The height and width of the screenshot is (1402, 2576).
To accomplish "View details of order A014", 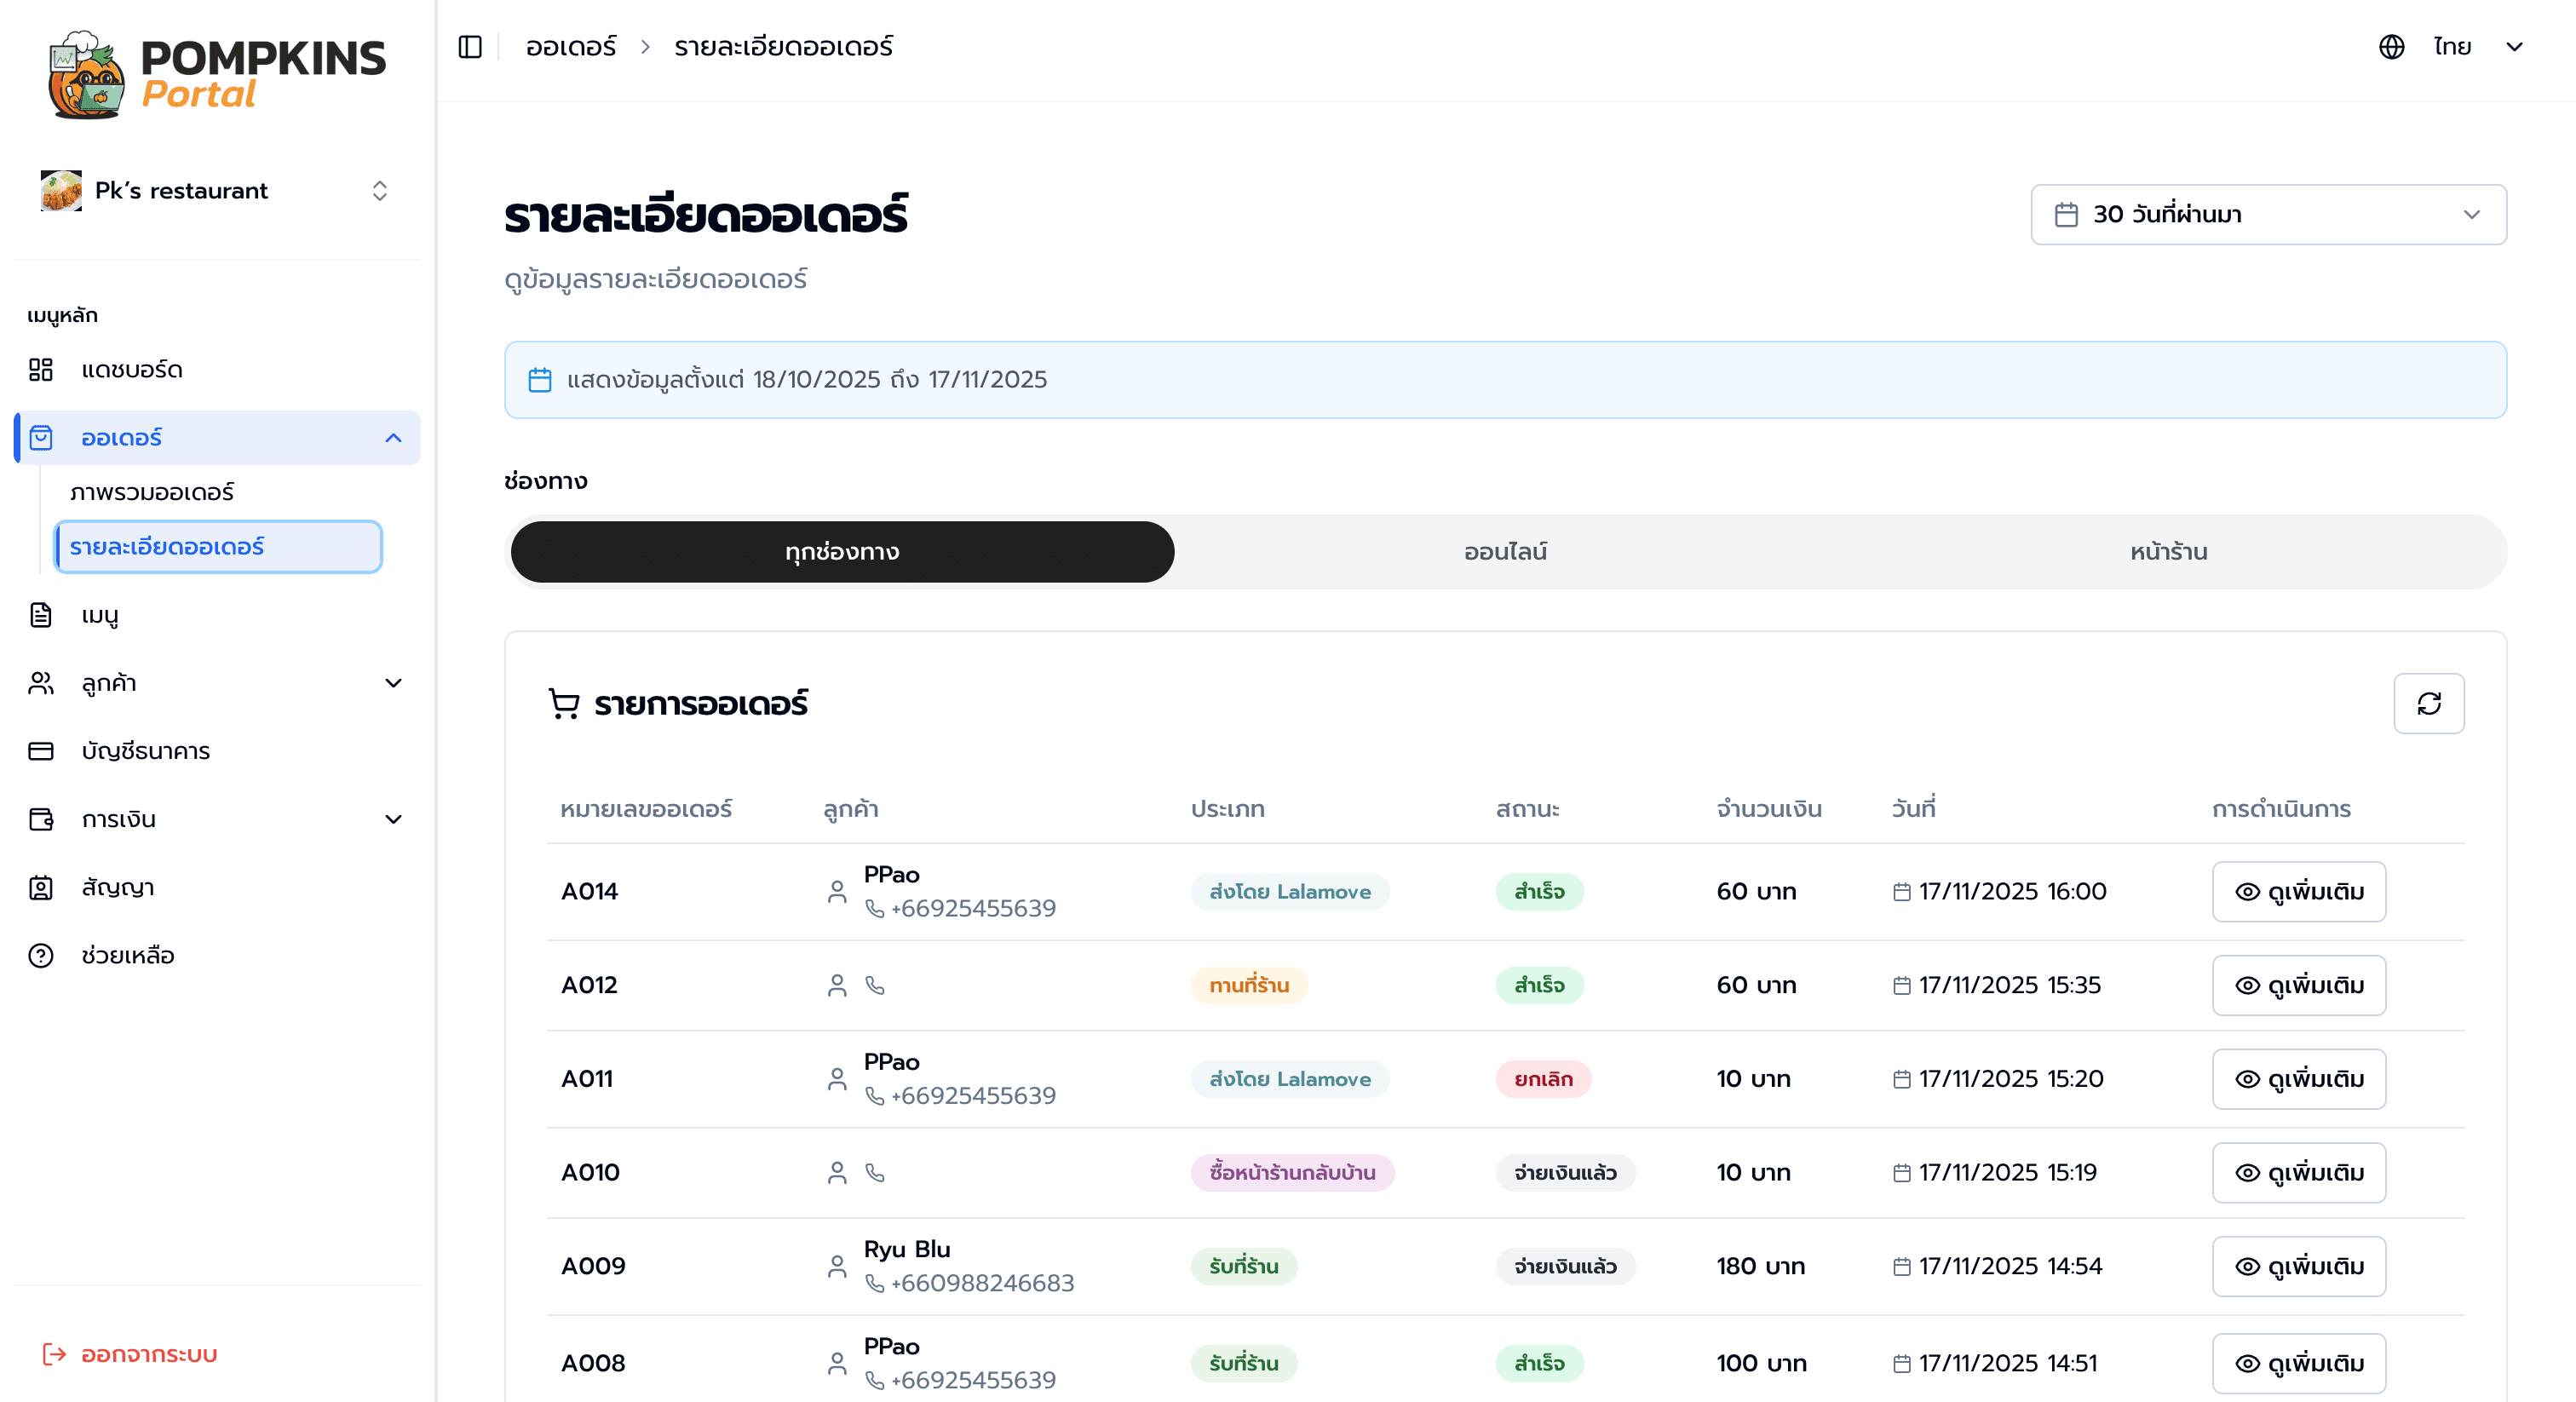I will pos(2298,891).
